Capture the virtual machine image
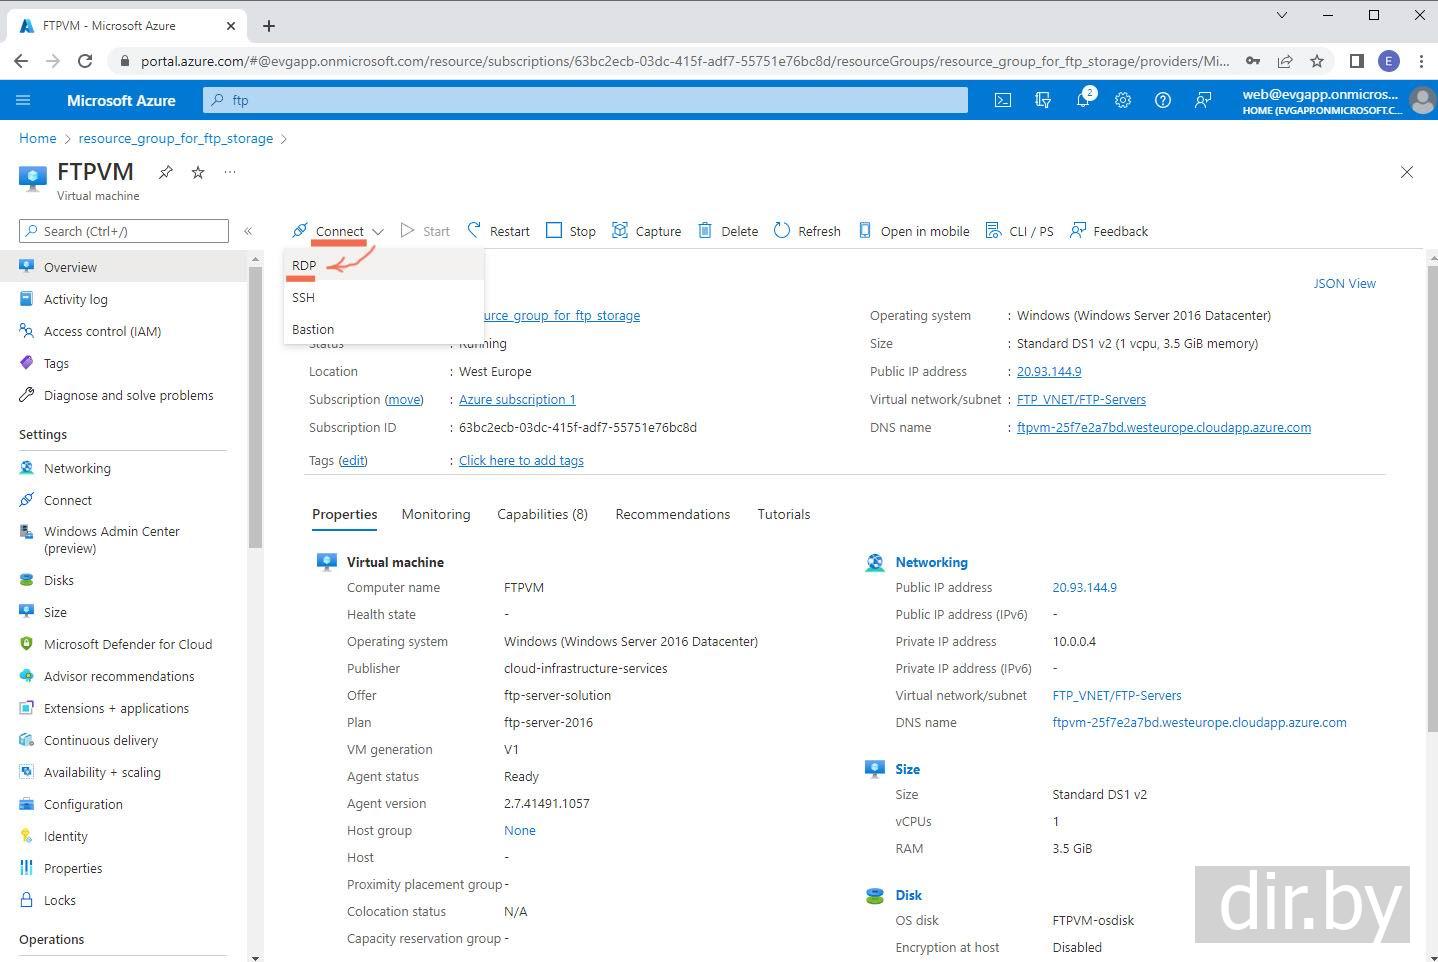Viewport: 1438px width, 962px height. click(646, 231)
